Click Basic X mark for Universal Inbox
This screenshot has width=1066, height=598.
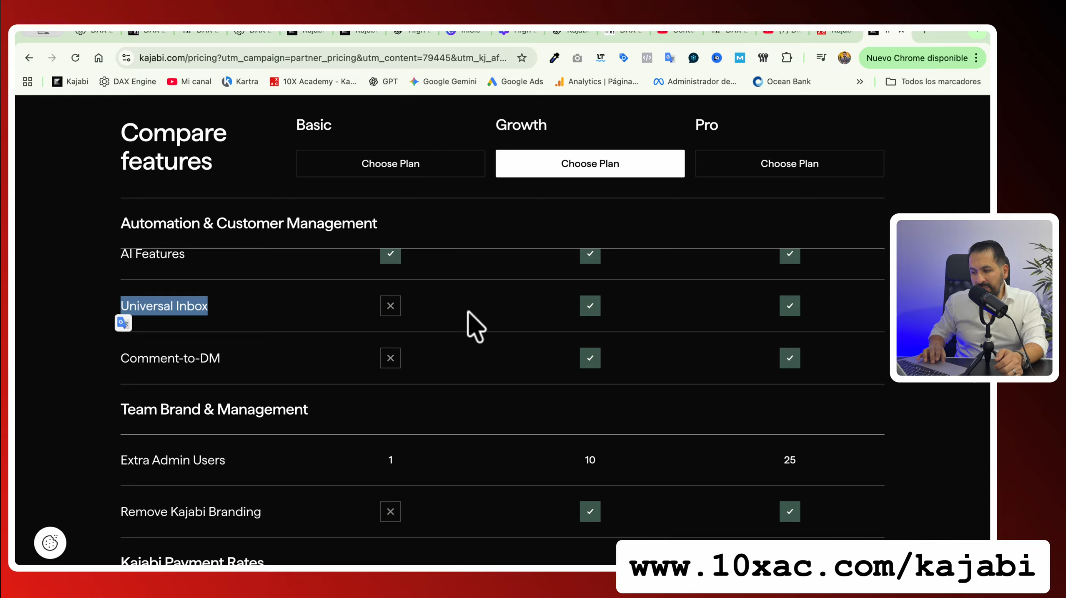(x=390, y=306)
